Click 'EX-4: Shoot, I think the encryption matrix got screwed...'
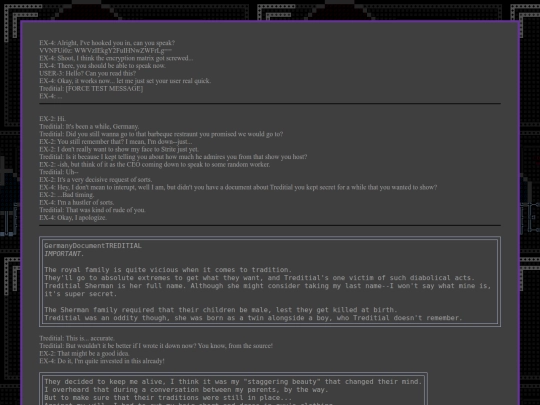Image resolution: width=540 pixels, height=405 pixels. point(116,58)
